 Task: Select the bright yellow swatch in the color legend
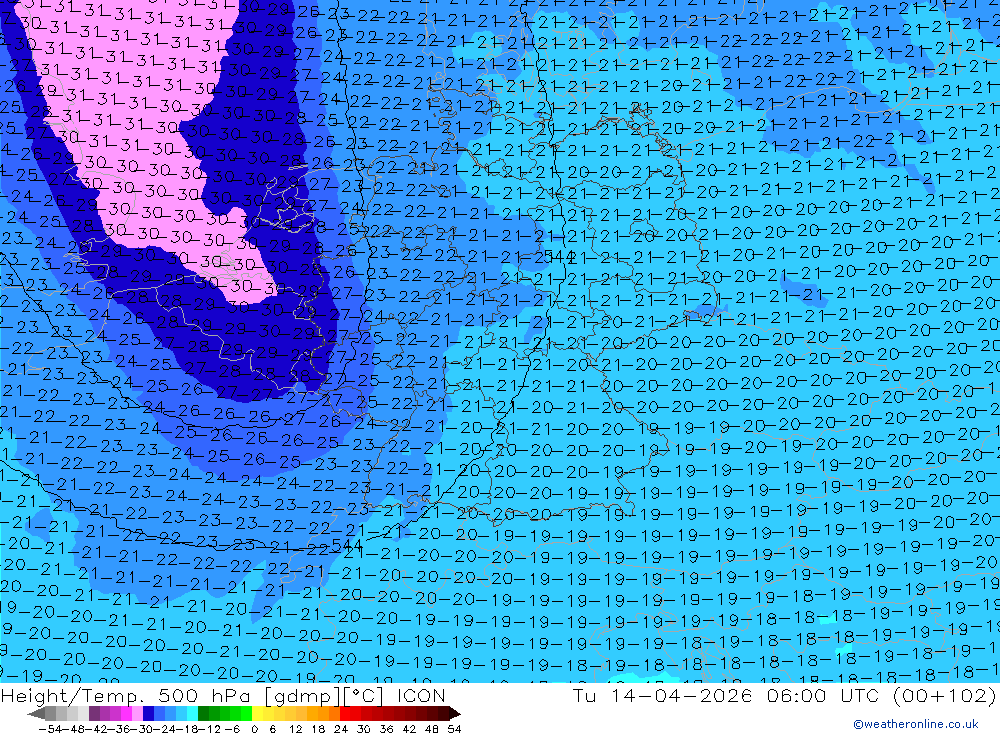(257, 713)
